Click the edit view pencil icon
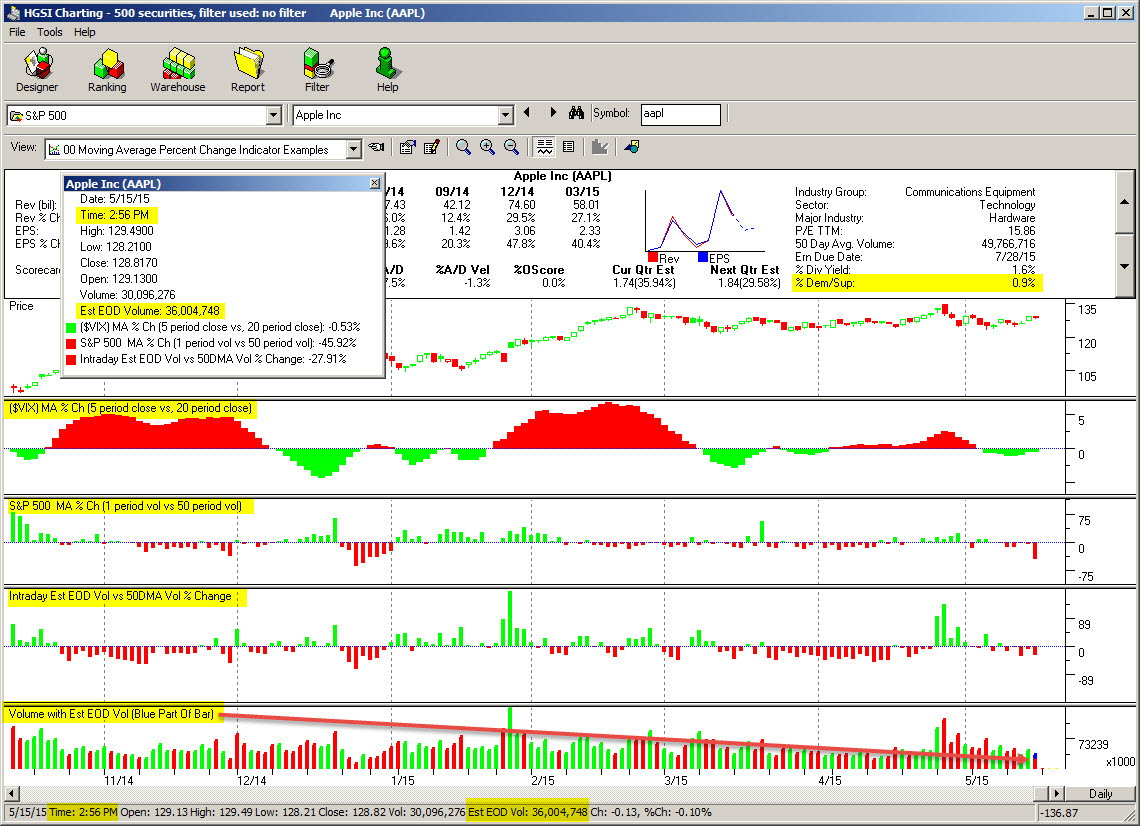Screen dimensions: 1140x826 (431, 148)
